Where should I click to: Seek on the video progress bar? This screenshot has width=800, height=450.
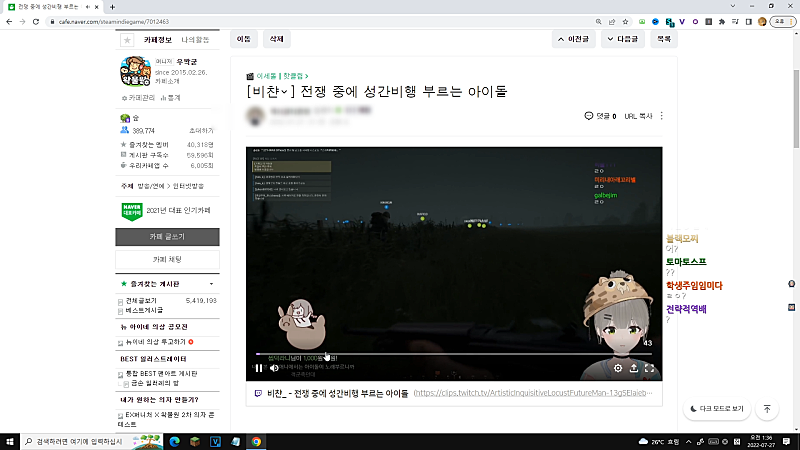point(454,354)
